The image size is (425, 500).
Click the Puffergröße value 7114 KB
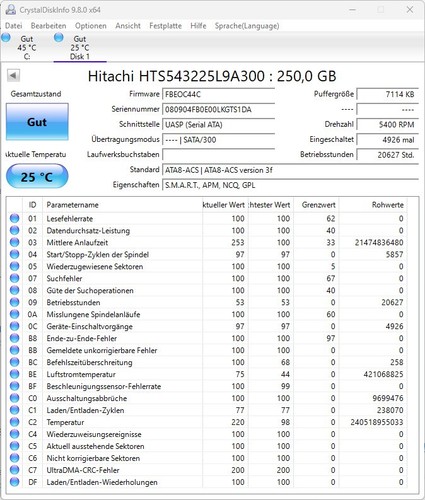[387, 94]
